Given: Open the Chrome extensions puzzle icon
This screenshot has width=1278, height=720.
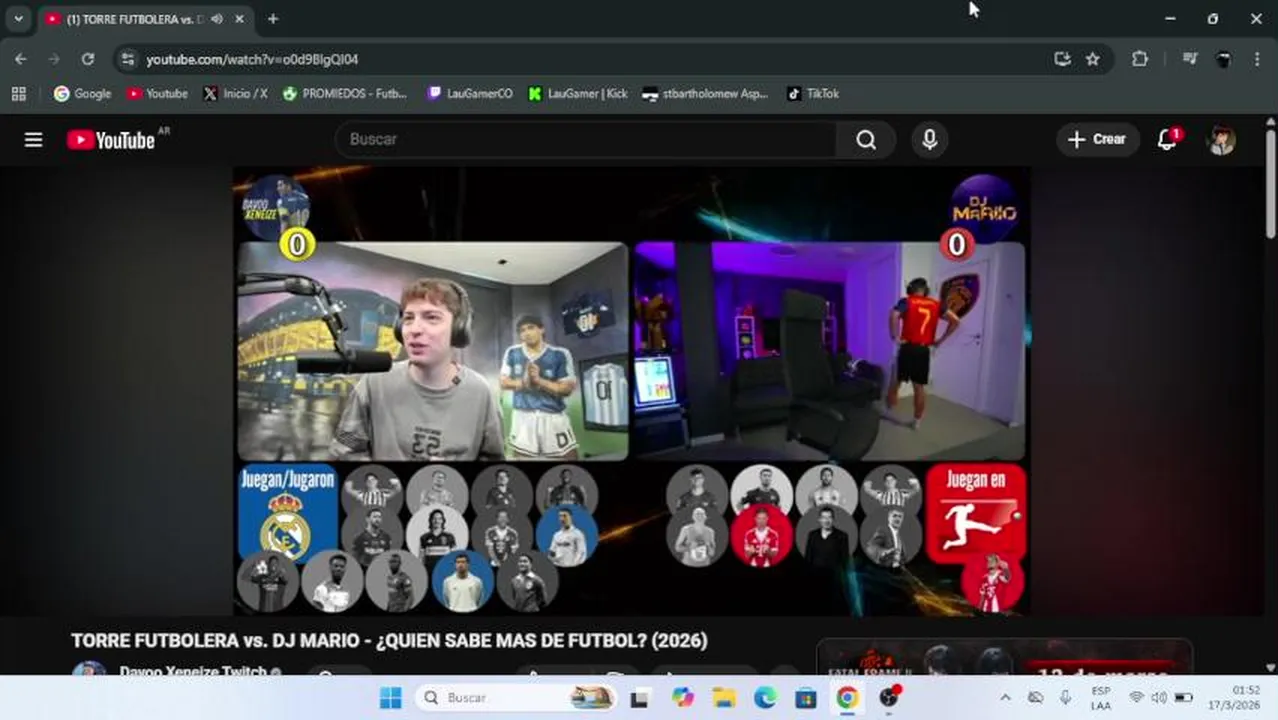Looking at the screenshot, I should click(x=1140, y=59).
